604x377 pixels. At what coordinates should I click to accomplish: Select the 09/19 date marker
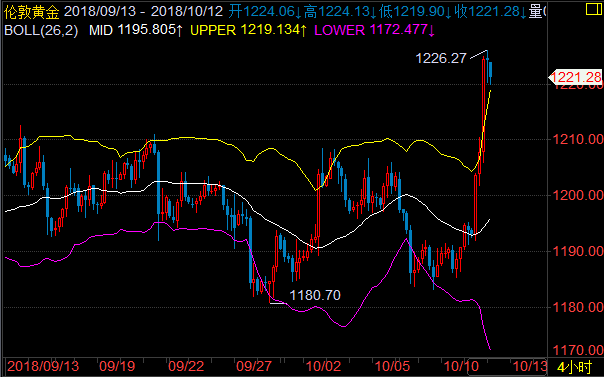pos(117,366)
